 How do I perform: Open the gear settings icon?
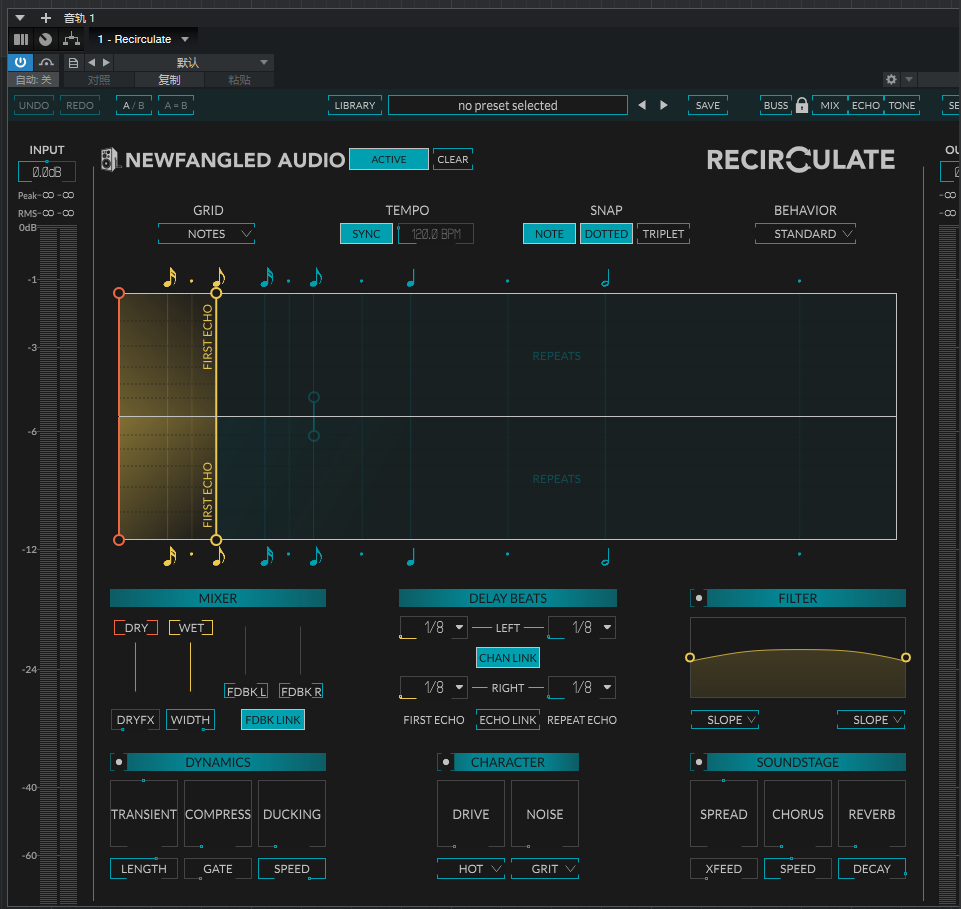pyautogui.click(x=891, y=79)
